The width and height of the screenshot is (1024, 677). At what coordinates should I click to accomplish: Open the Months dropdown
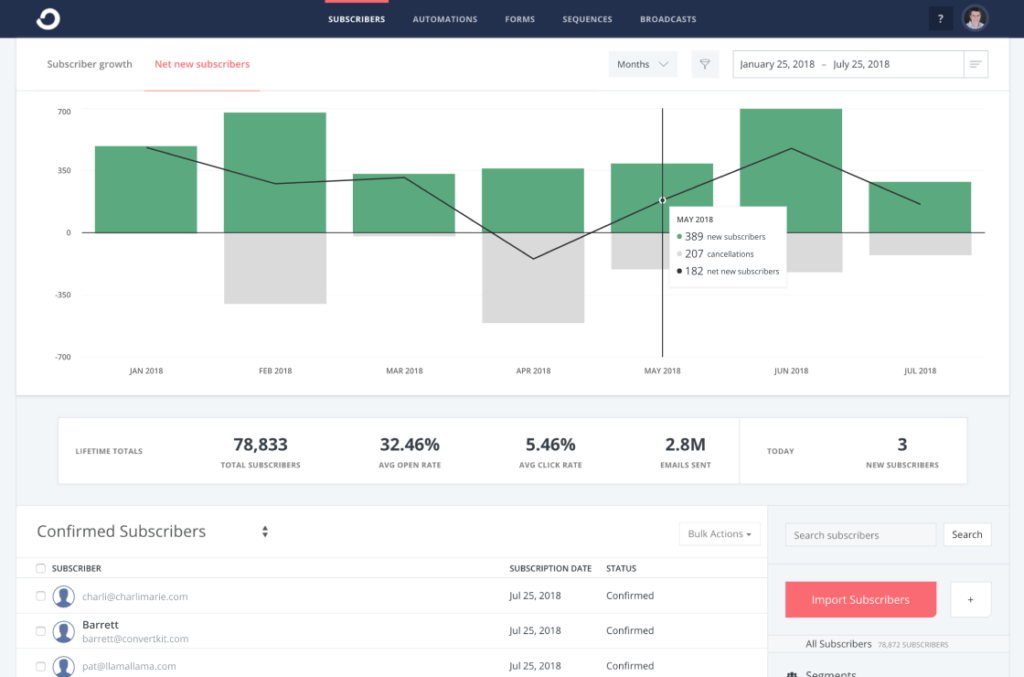[642, 63]
